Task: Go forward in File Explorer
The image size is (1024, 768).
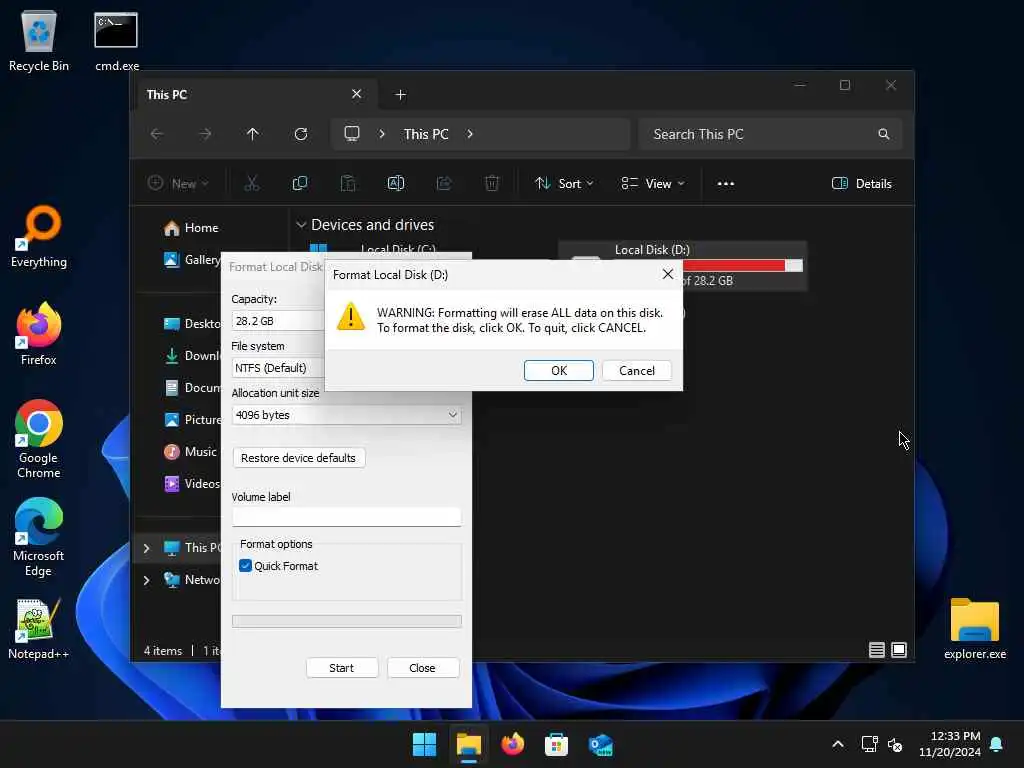Action: pyautogui.click(x=205, y=134)
